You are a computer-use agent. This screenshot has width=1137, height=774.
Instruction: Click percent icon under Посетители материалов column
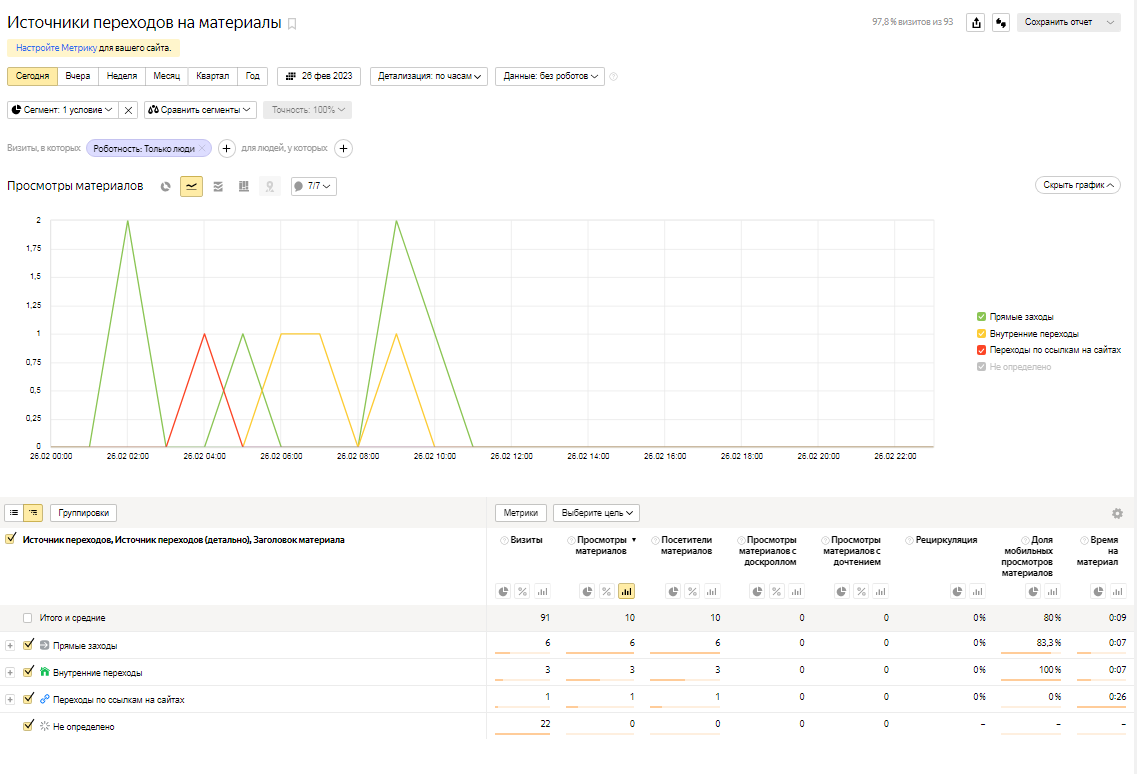tap(692, 592)
